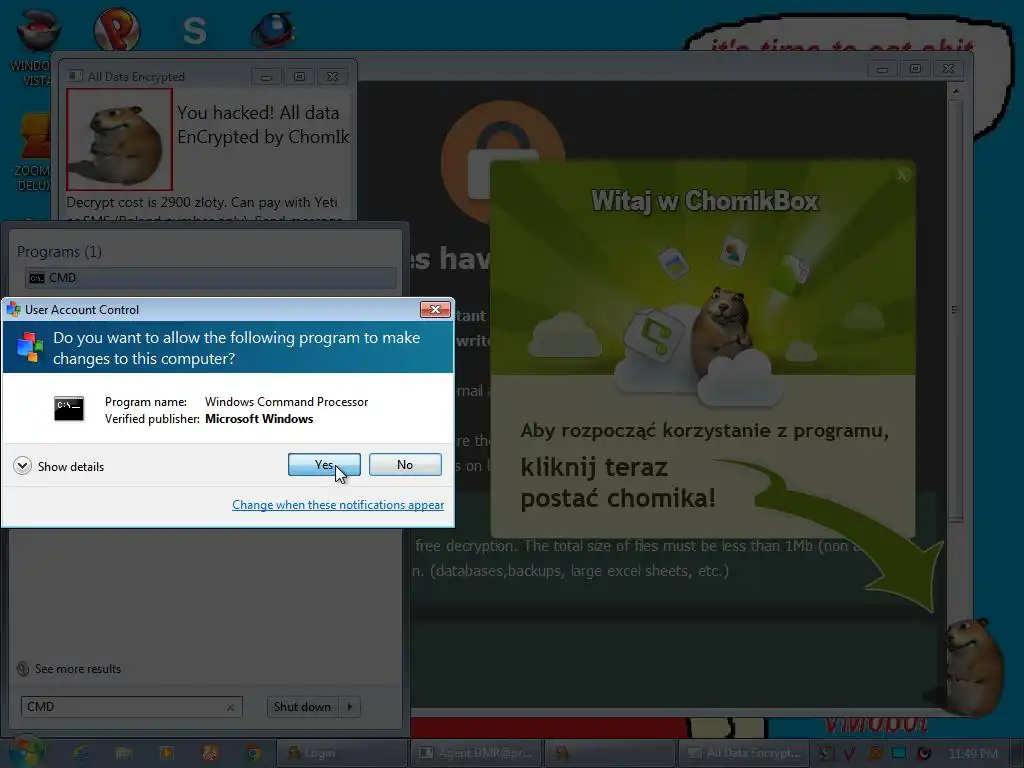Minimize the All Data Encrypted window
The image size is (1024, 768).
pyautogui.click(x=266, y=77)
